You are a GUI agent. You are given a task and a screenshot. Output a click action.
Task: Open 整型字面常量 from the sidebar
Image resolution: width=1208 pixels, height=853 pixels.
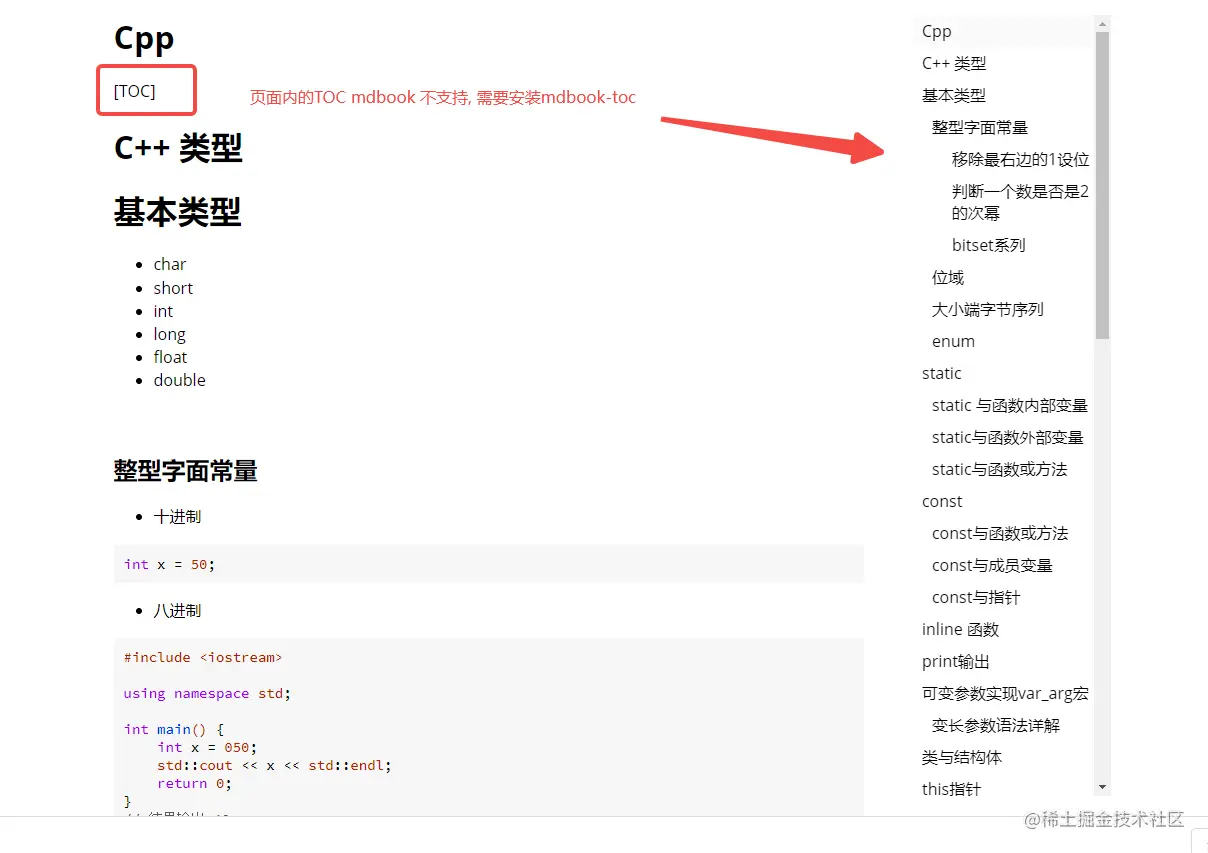point(975,127)
